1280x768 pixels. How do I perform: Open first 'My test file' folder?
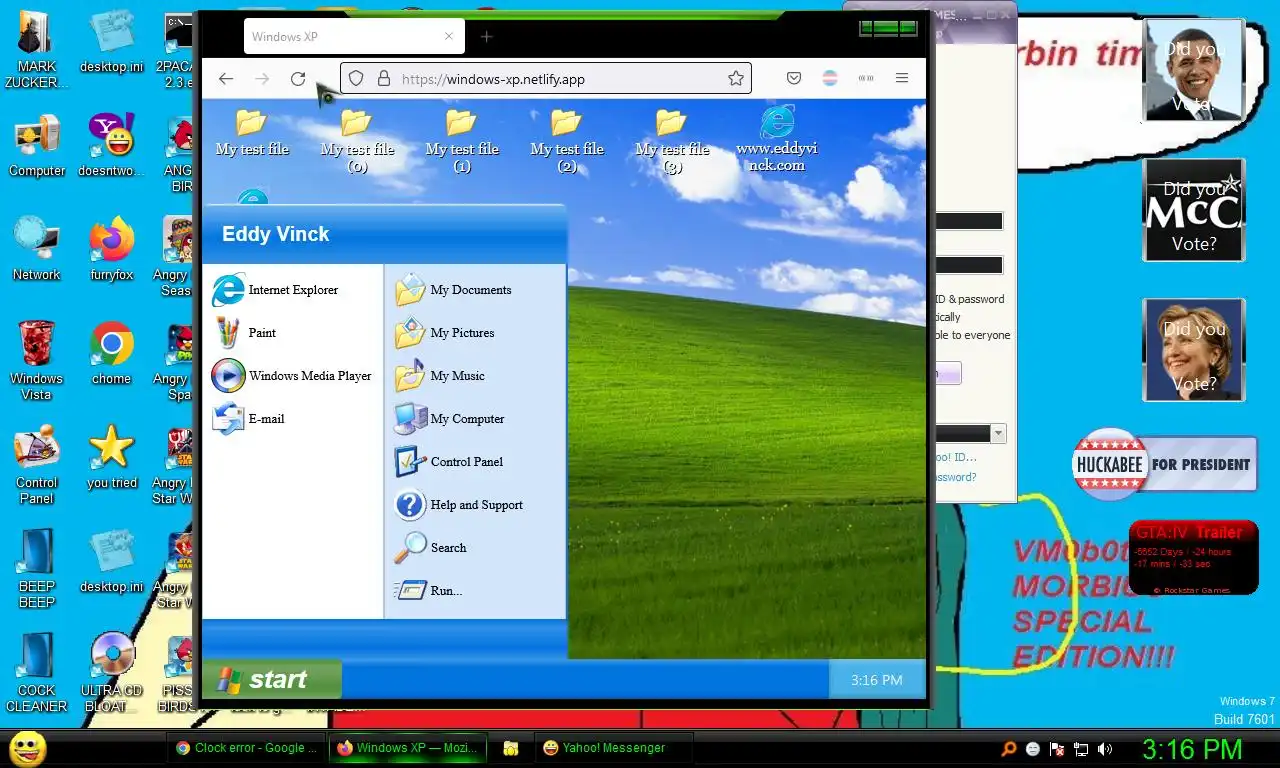(x=252, y=132)
